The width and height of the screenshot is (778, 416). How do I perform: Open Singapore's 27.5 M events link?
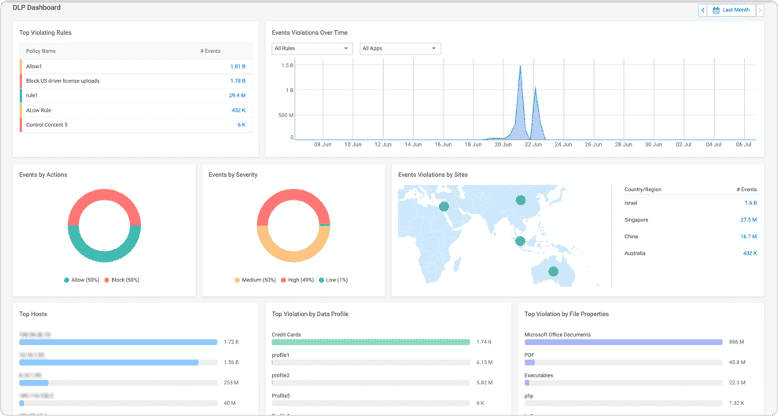[x=749, y=220]
